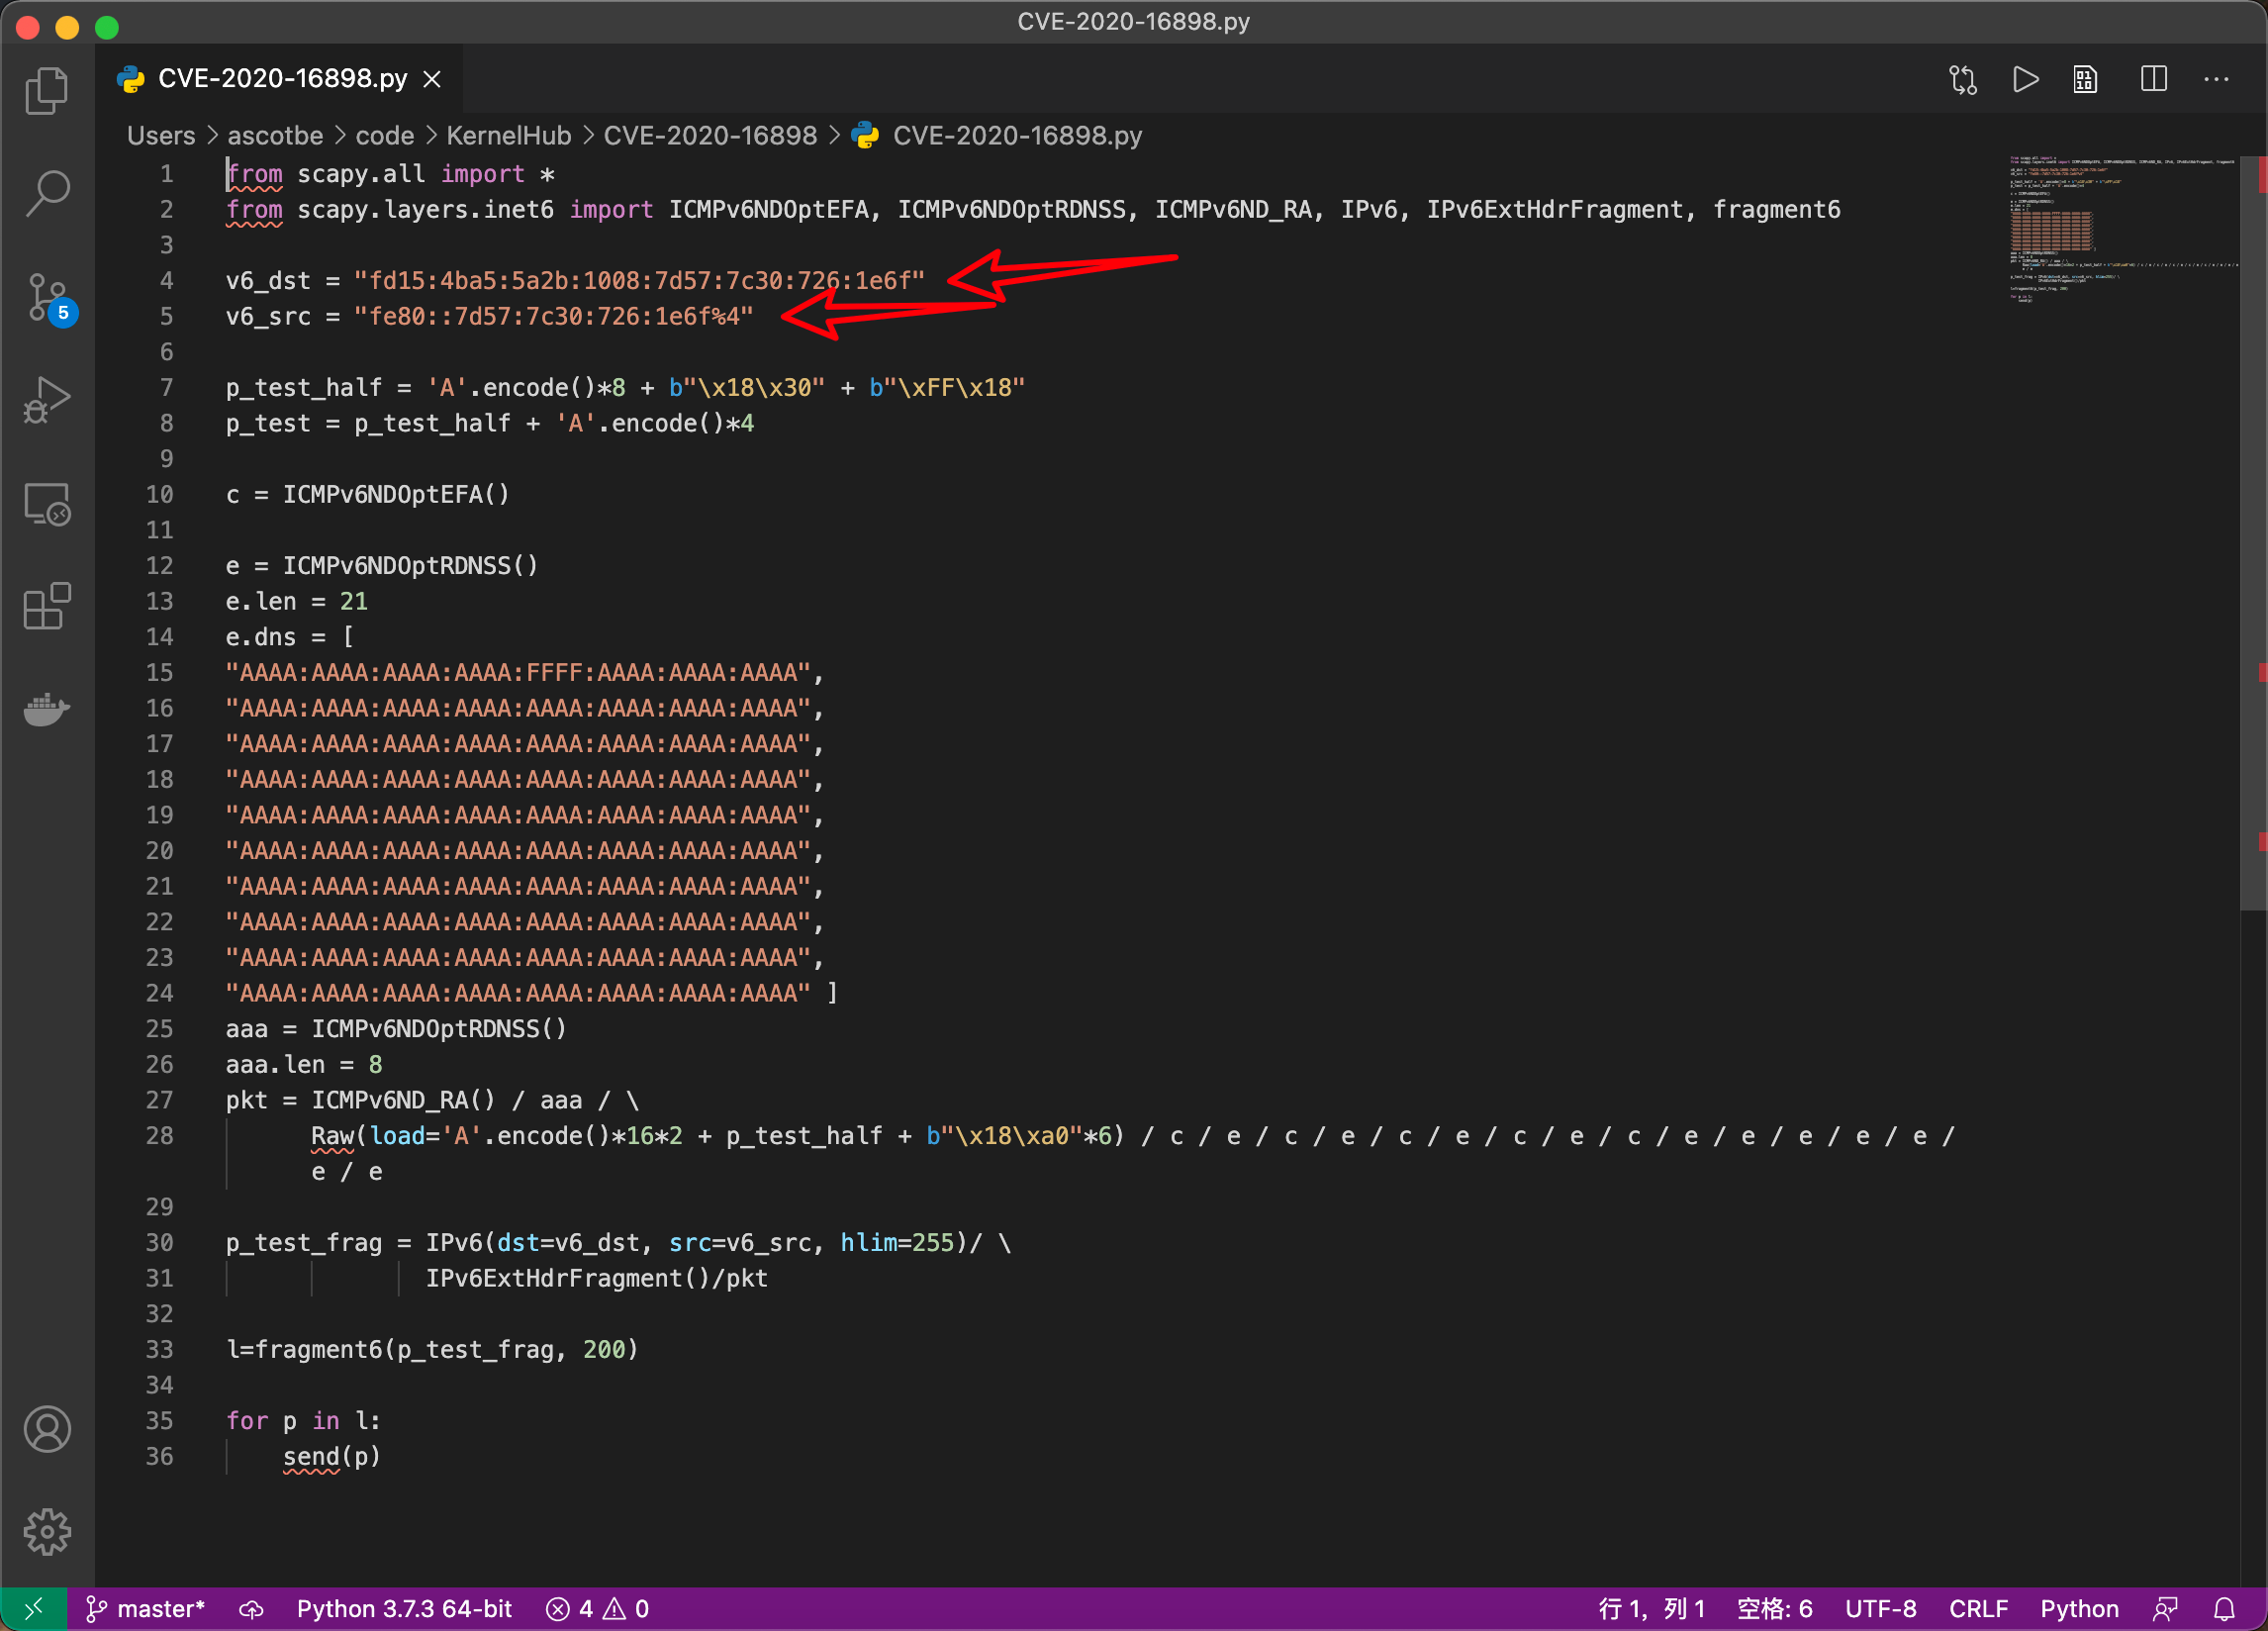This screenshot has height=1631, width=2268.
Task: Change indentation via 空格: 6
Action: click(x=1774, y=1609)
